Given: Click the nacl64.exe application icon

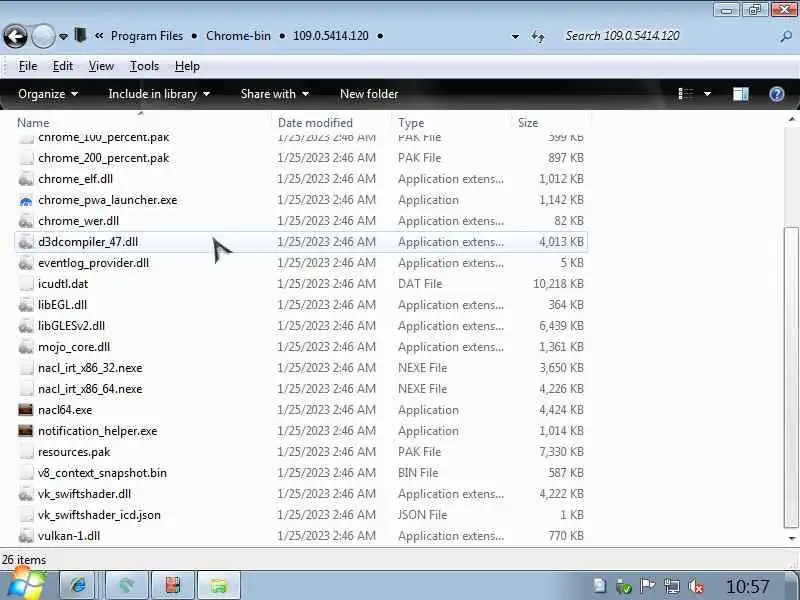Looking at the screenshot, I should point(26,410).
